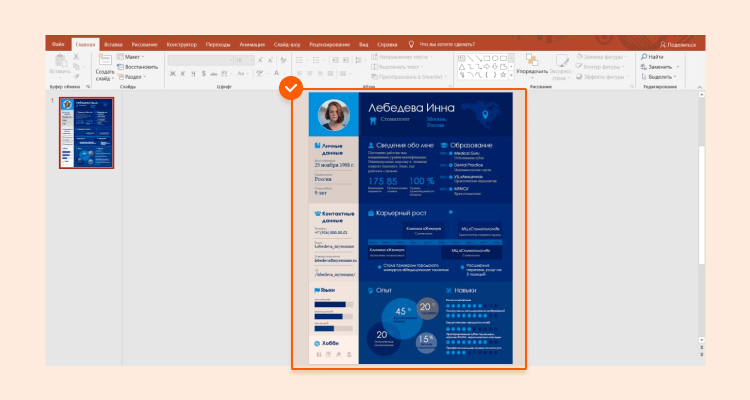Click the Найти find button
The height and width of the screenshot is (400, 750).
[652, 57]
